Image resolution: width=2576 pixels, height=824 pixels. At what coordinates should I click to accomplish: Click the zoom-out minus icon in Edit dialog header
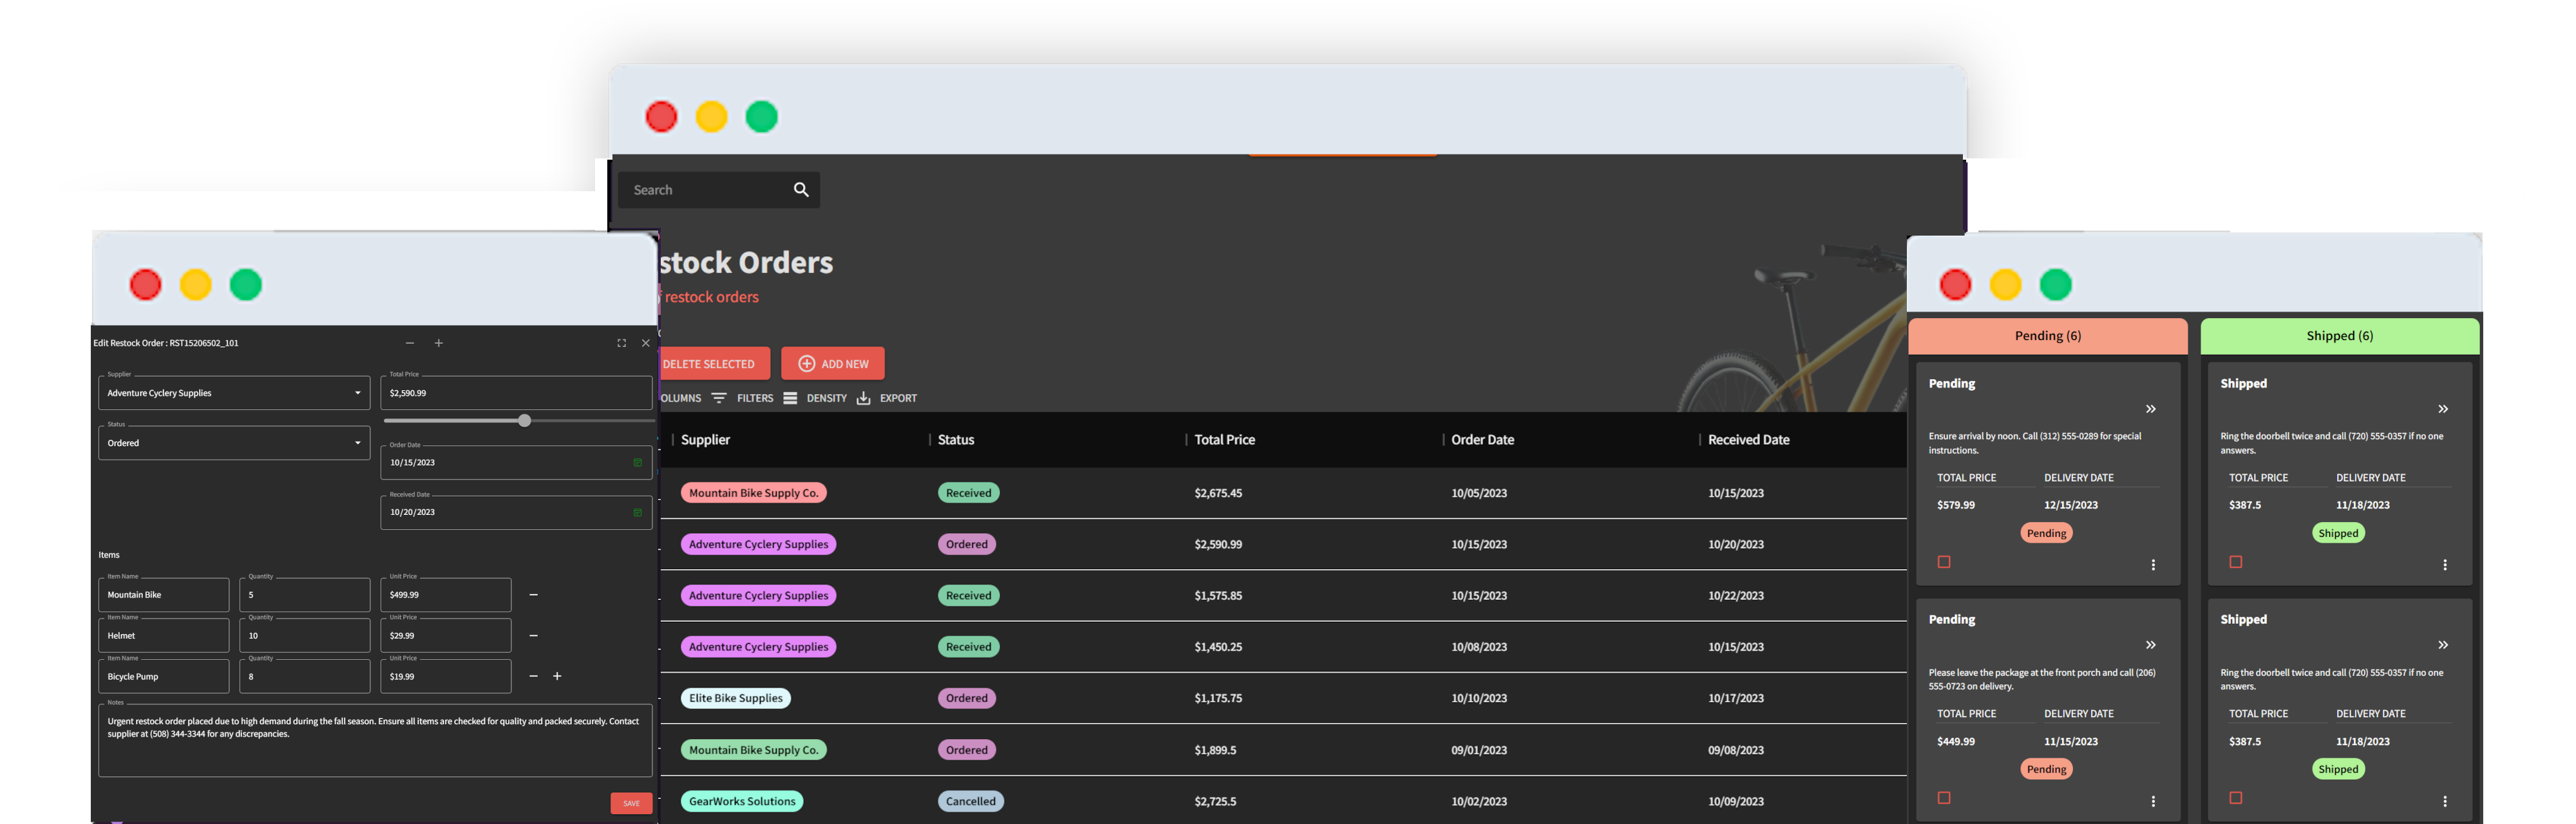point(410,343)
